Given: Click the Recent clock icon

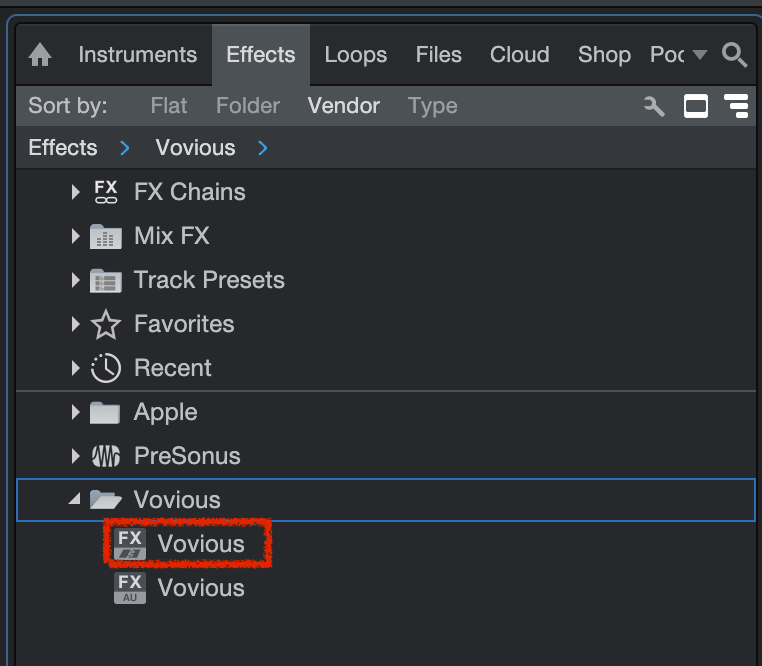Looking at the screenshot, I should click(x=105, y=368).
